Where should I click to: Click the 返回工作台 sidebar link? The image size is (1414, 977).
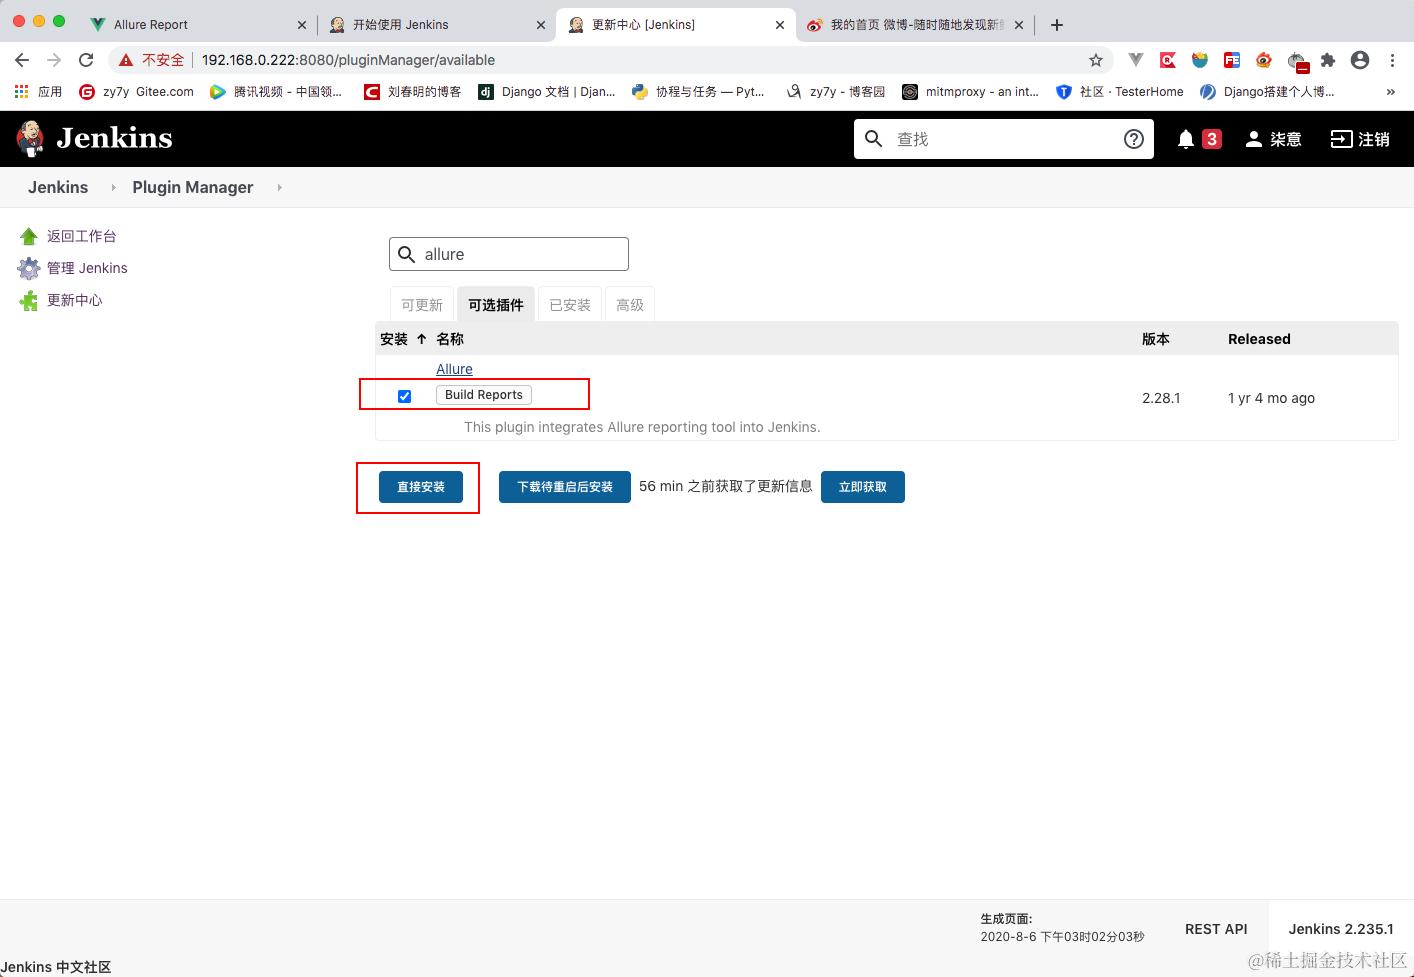pyautogui.click(x=82, y=236)
